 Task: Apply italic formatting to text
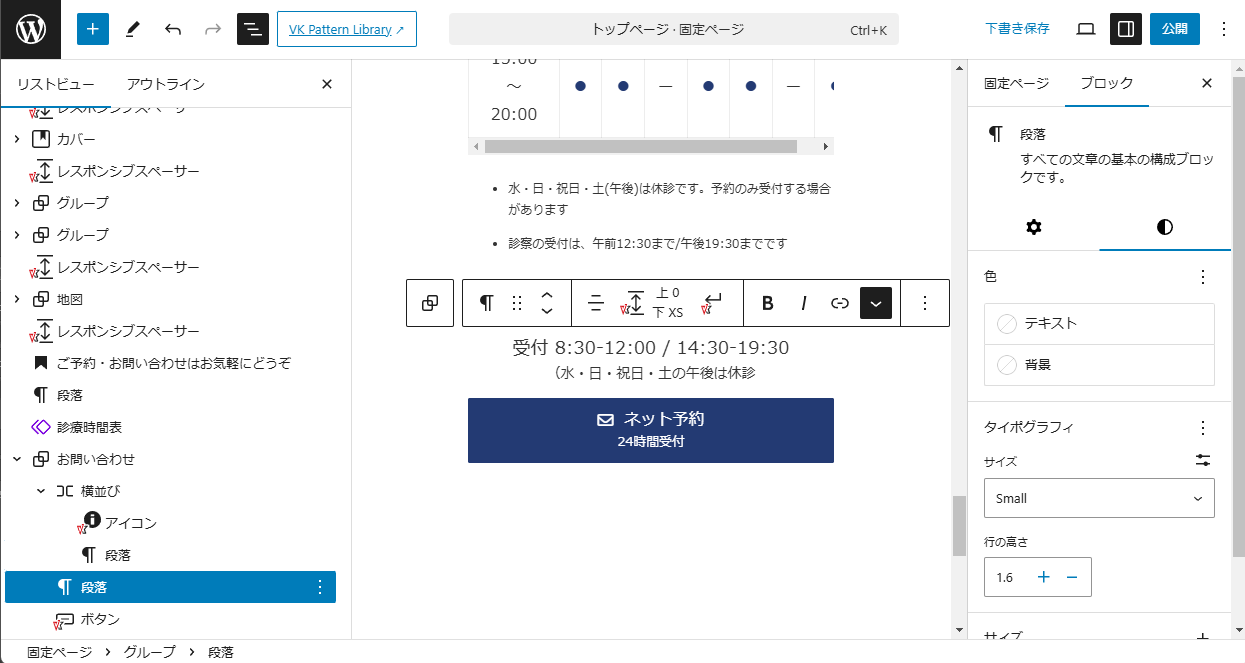pyautogui.click(x=803, y=303)
